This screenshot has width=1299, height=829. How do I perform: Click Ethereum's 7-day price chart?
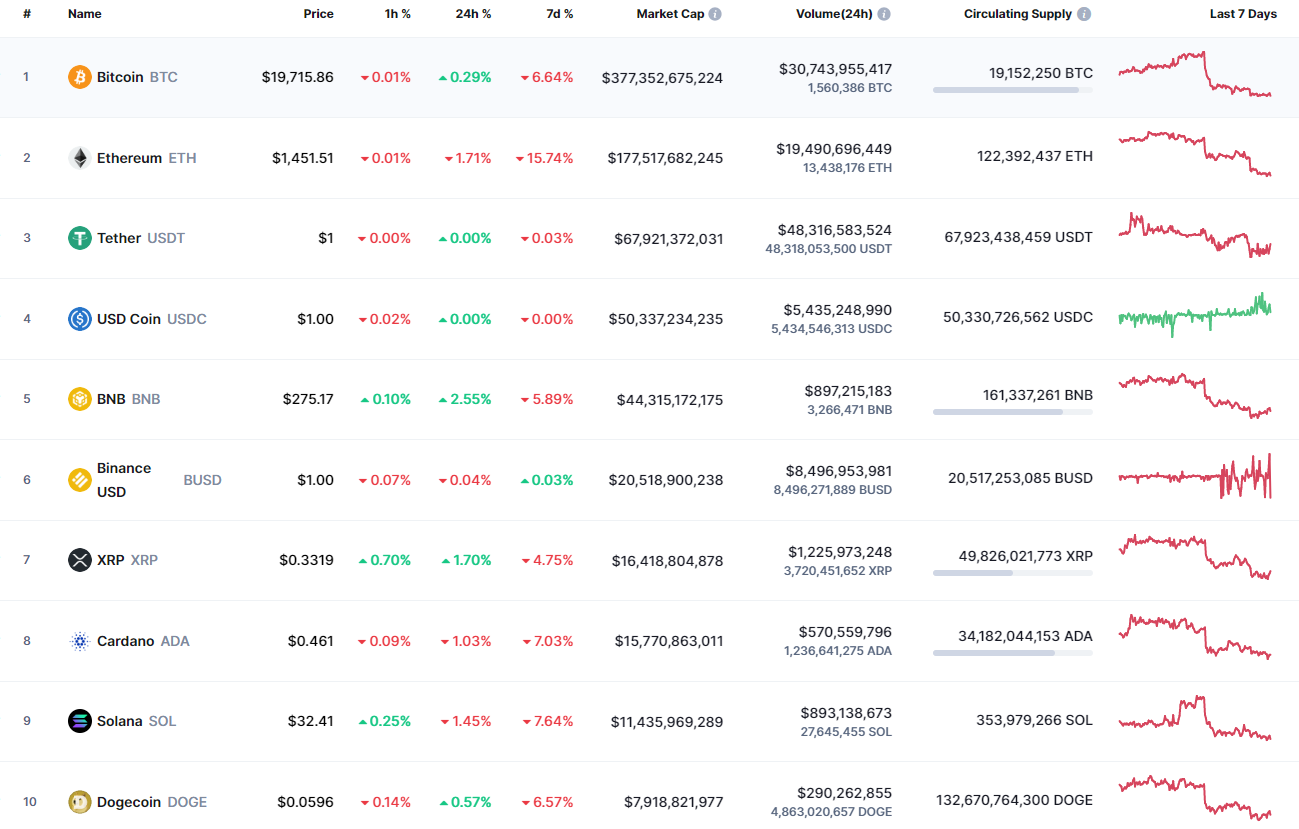1195,157
